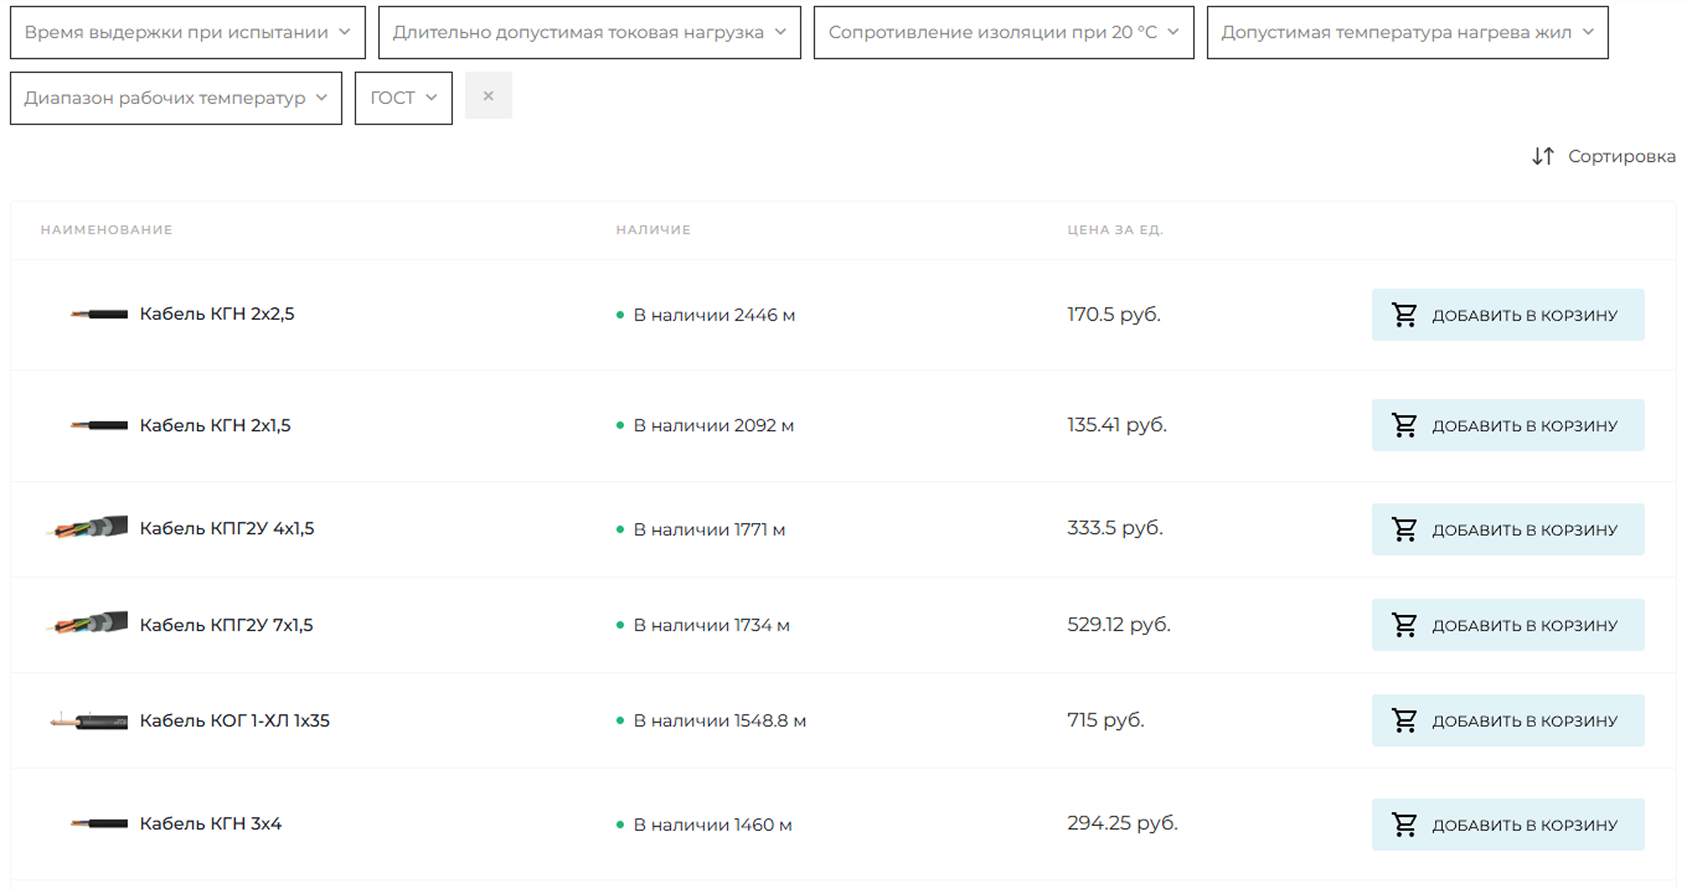1692x890 pixels.
Task: Open Допустимая температура нагрева жил dropdown
Action: pyautogui.click(x=1408, y=33)
